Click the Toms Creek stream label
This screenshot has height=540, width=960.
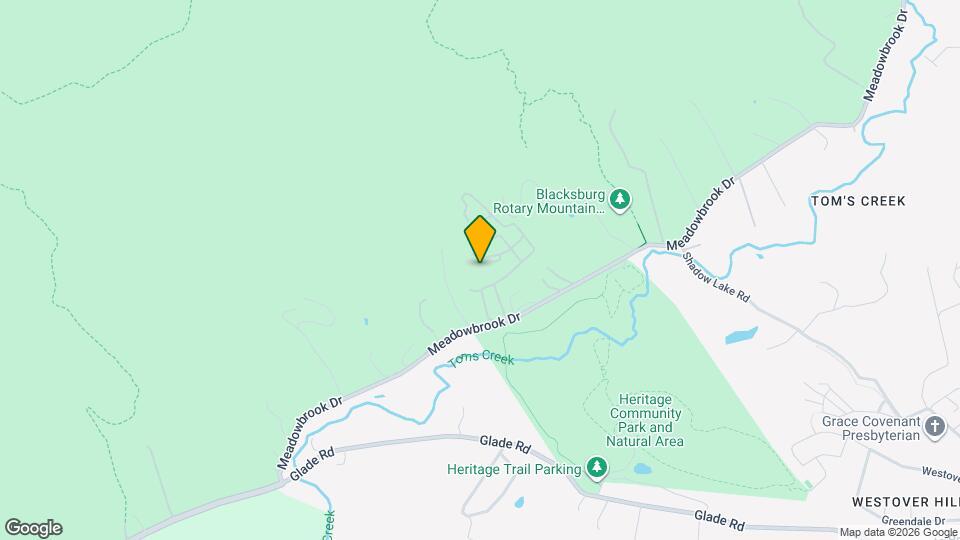(481, 358)
